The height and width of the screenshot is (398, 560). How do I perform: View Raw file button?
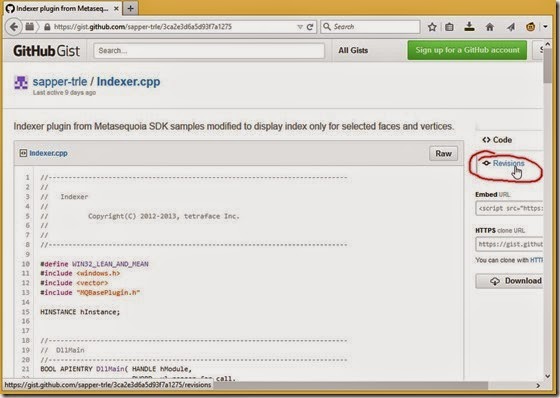(x=443, y=154)
